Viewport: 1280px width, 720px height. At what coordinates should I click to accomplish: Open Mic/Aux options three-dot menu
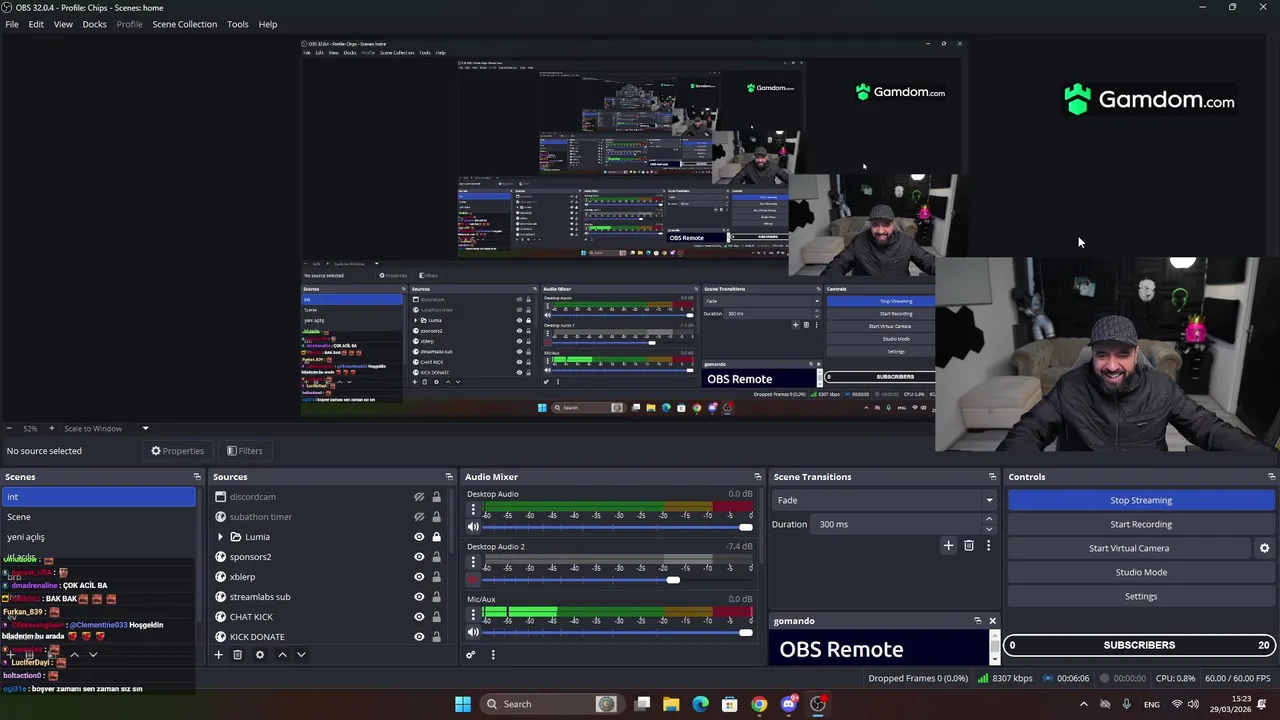pyautogui.click(x=473, y=614)
